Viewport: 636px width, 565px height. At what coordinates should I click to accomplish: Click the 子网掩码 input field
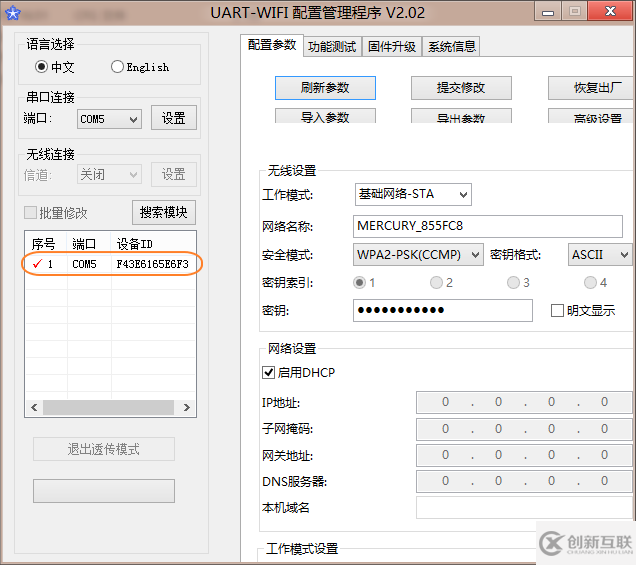(524, 429)
